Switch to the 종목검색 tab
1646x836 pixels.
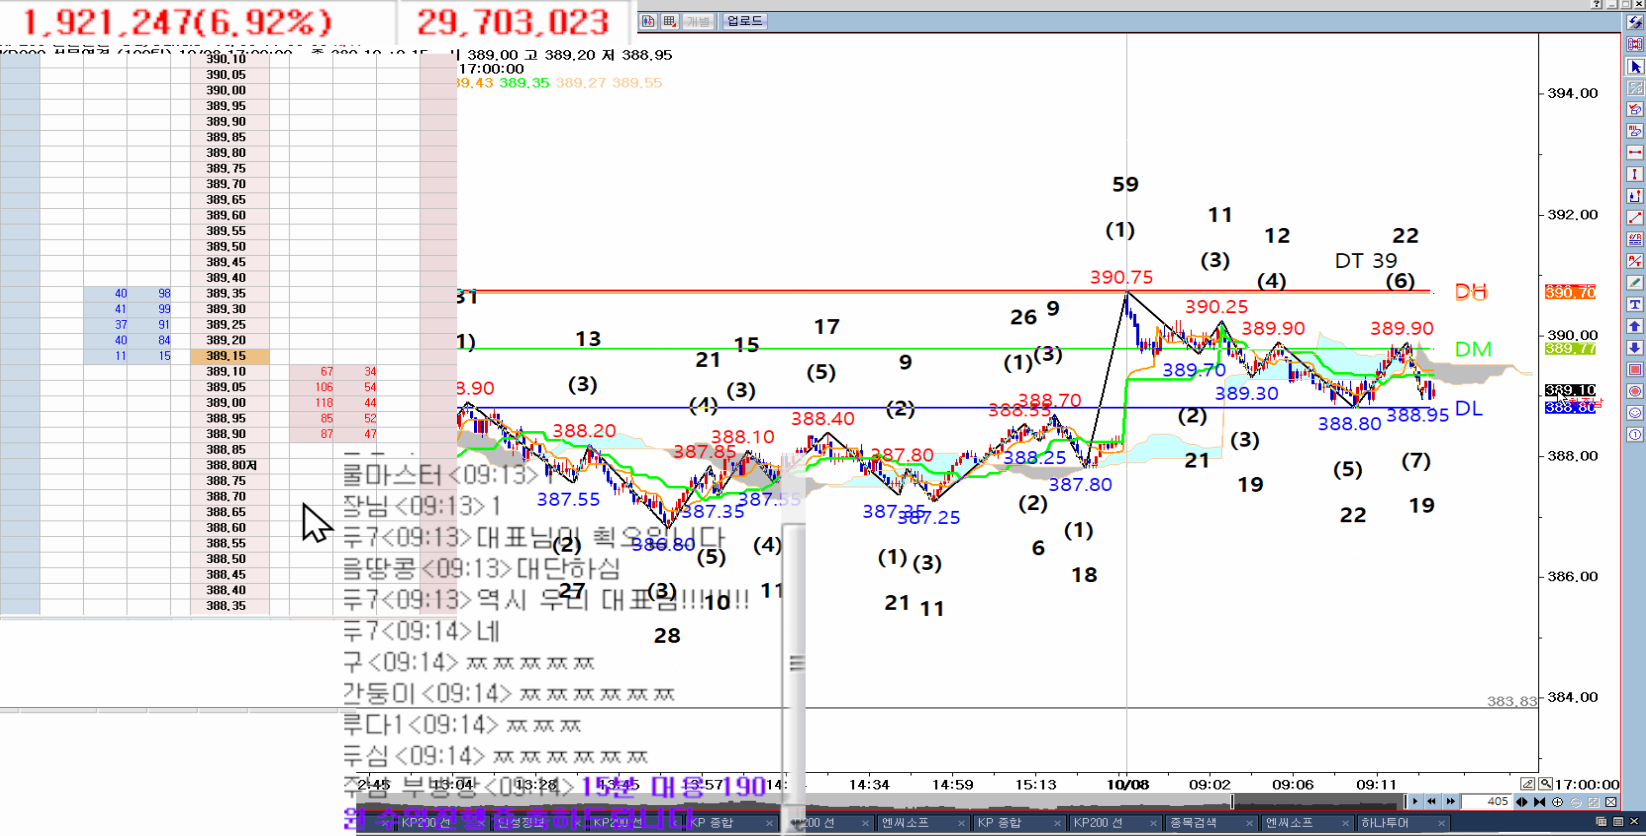(x=1193, y=823)
